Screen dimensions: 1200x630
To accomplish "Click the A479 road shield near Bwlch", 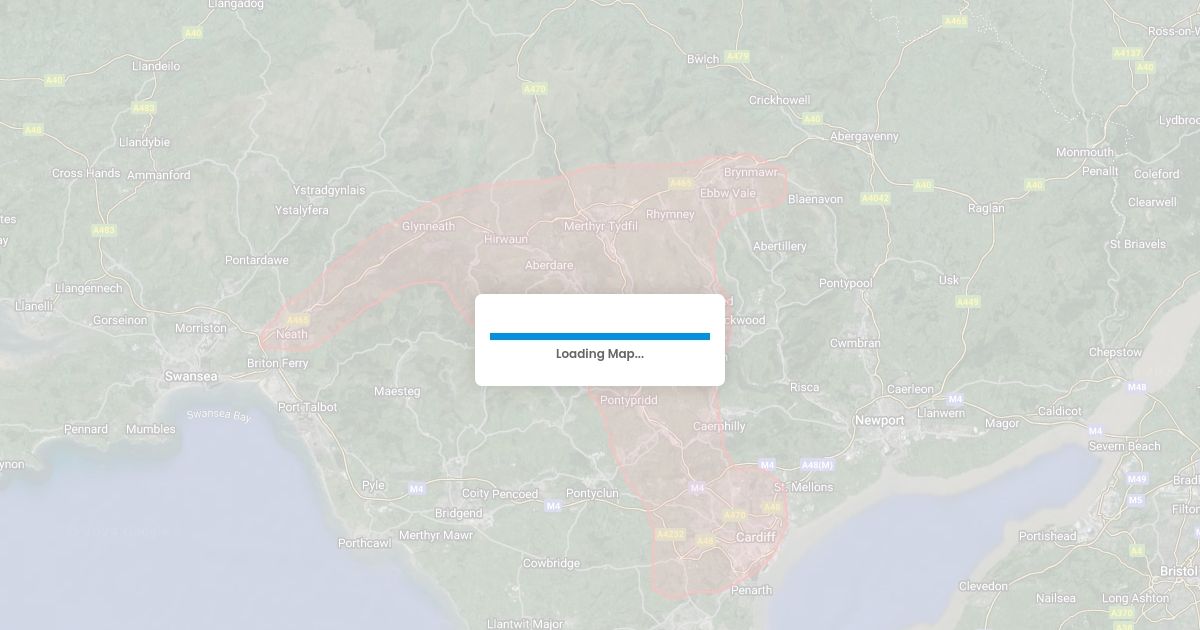I will pyautogui.click(x=737, y=56).
